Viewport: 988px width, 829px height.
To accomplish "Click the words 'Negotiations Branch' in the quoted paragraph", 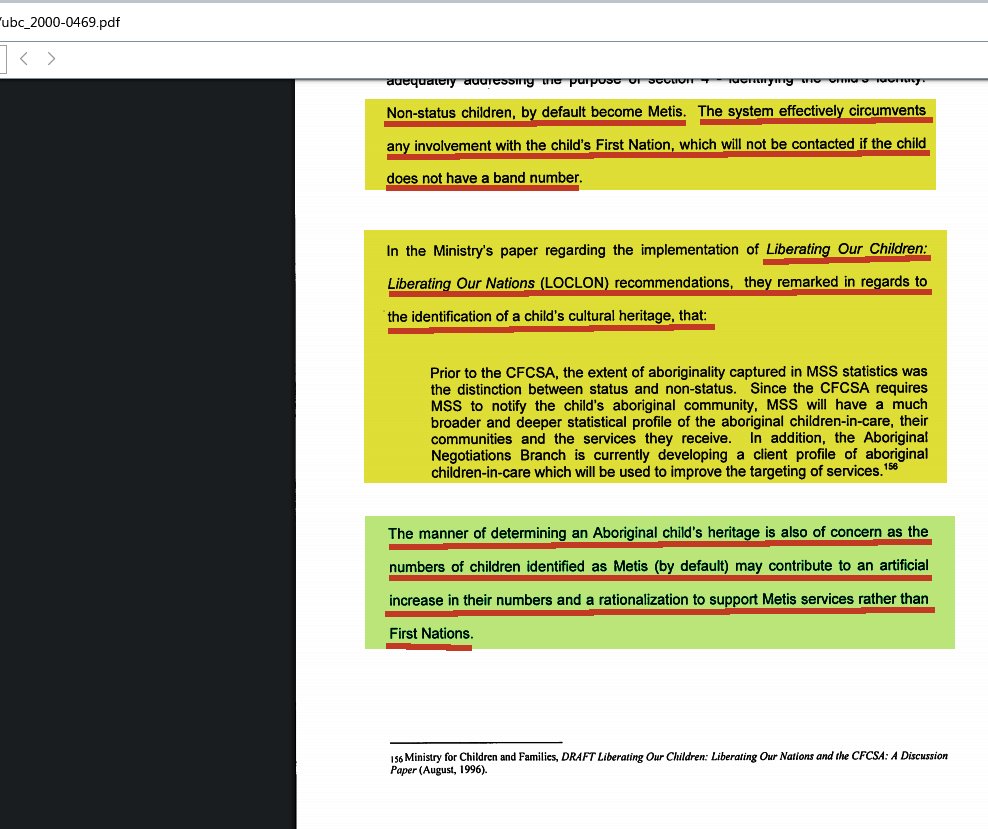I will point(500,455).
